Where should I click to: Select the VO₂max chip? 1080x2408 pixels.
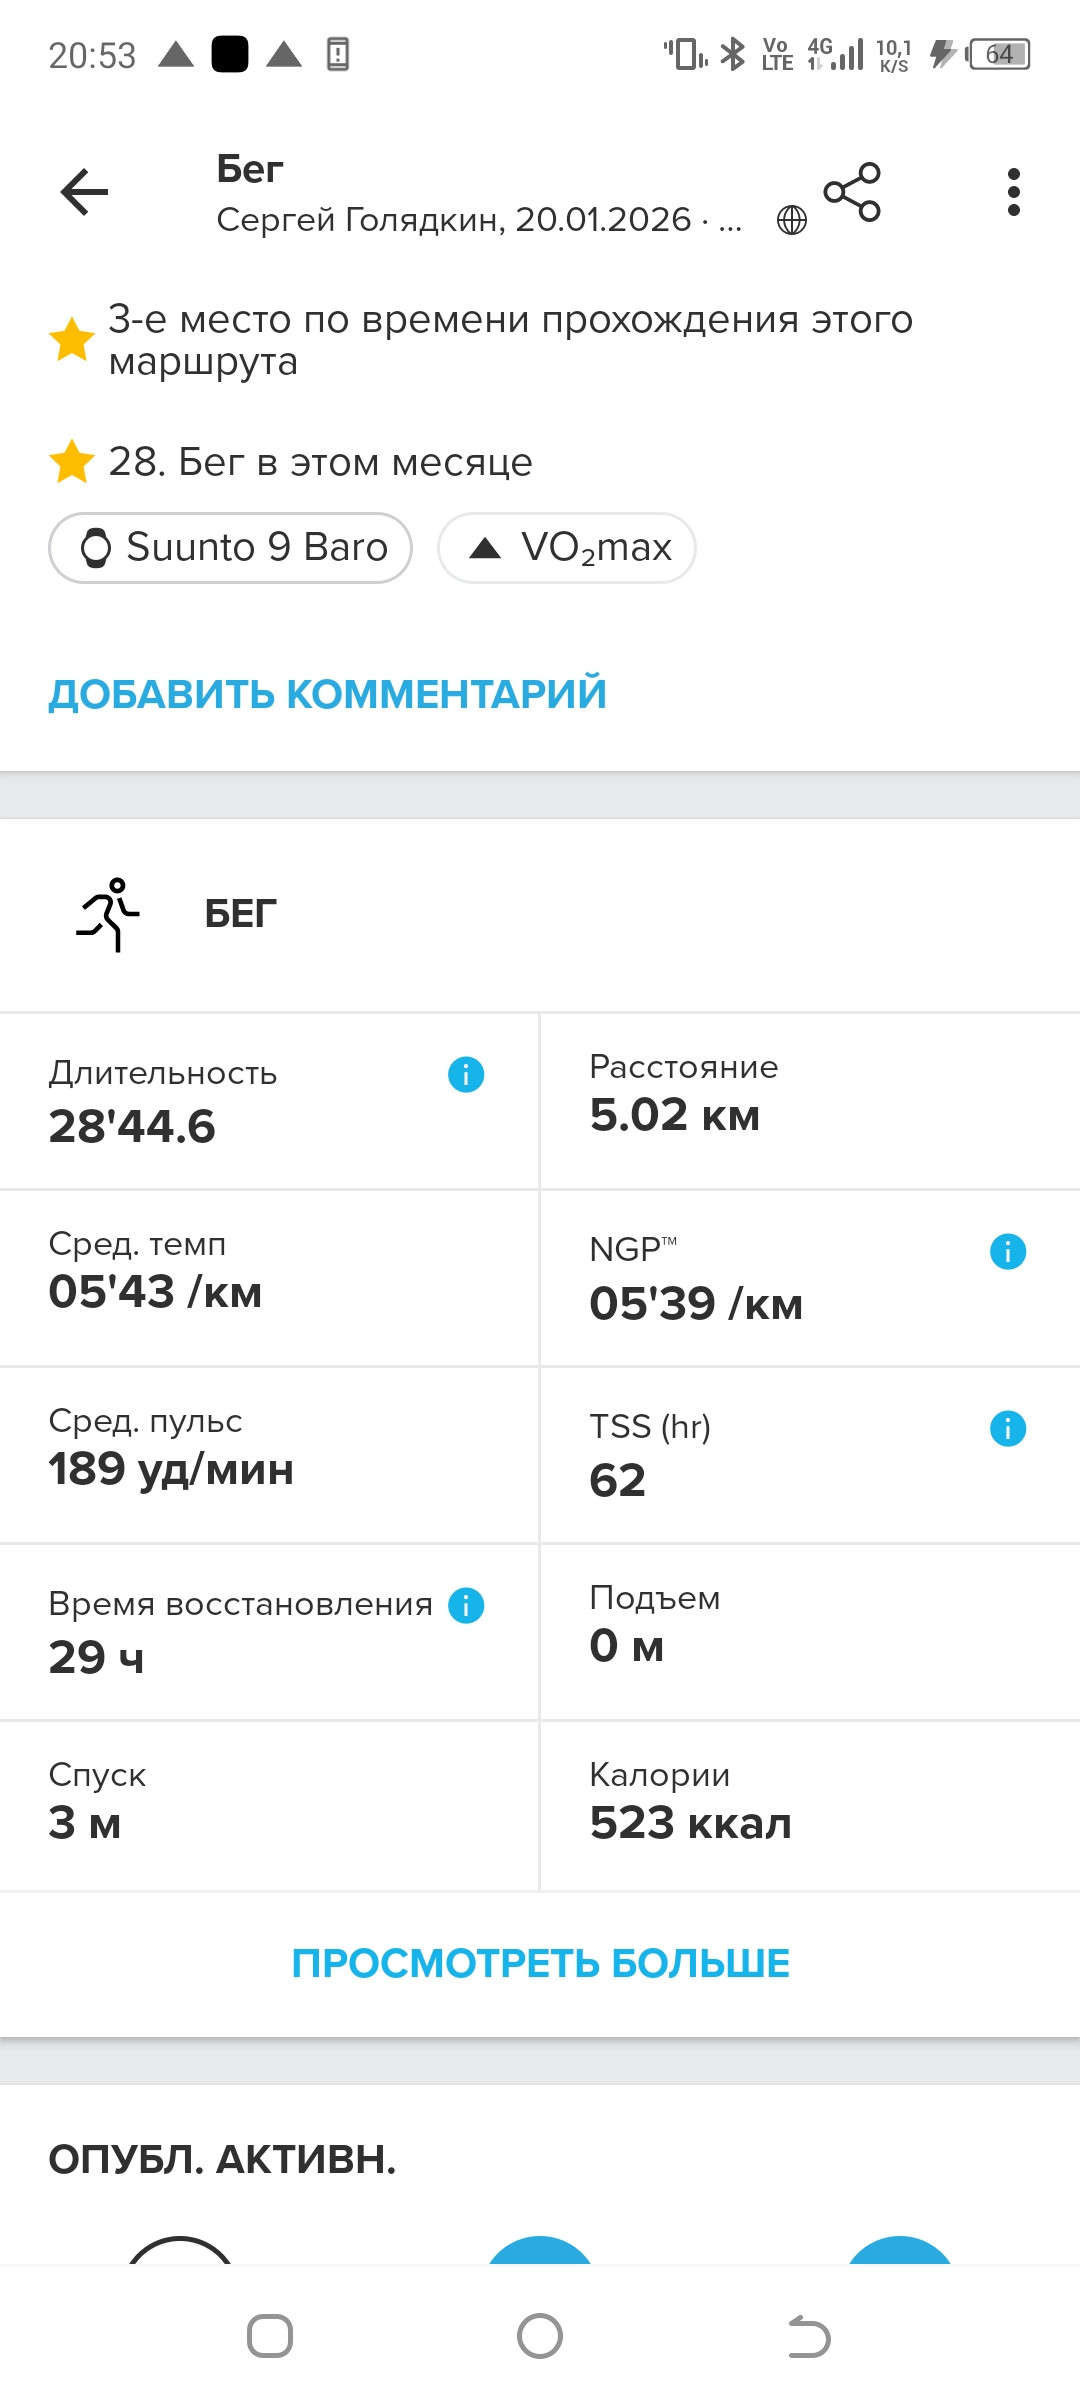[x=567, y=548]
